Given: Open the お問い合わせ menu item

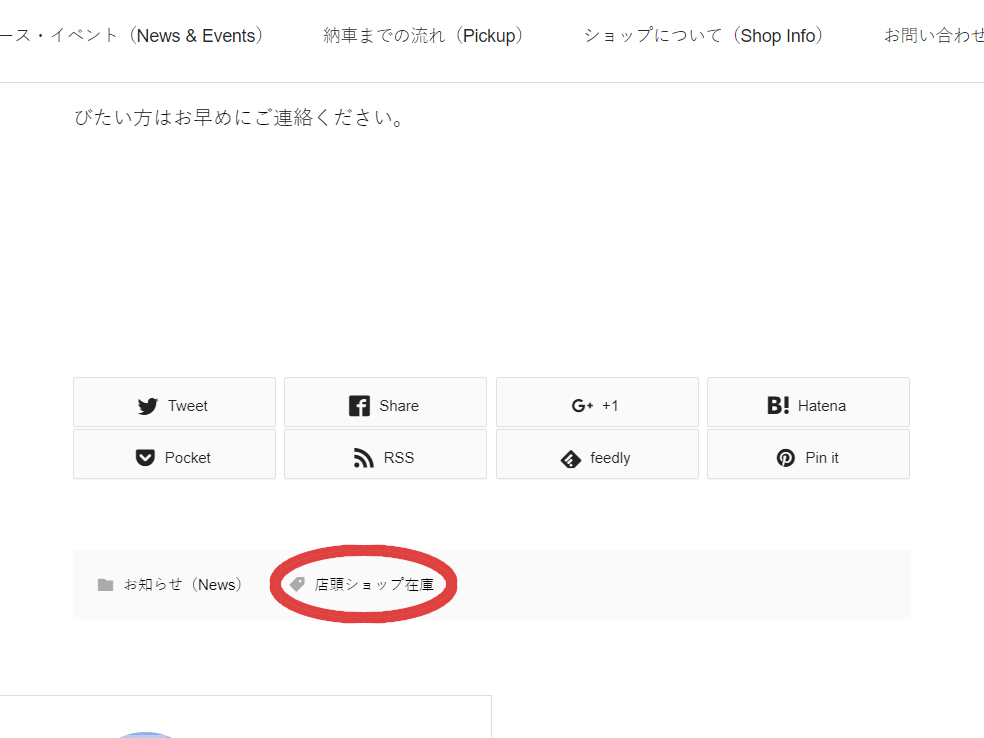Looking at the screenshot, I should pyautogui.click(x=934, y=36).
